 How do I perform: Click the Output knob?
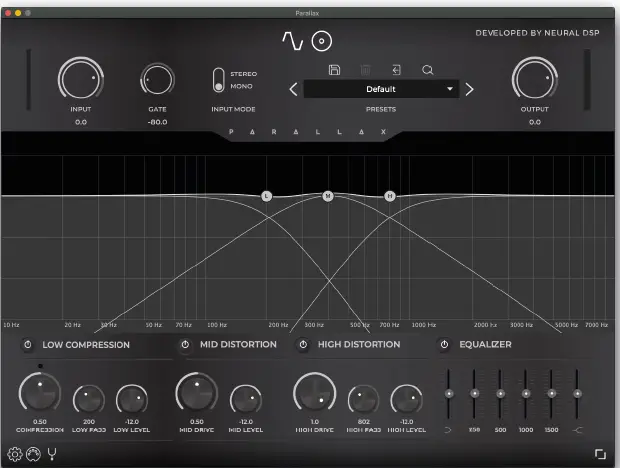point(535,78)
